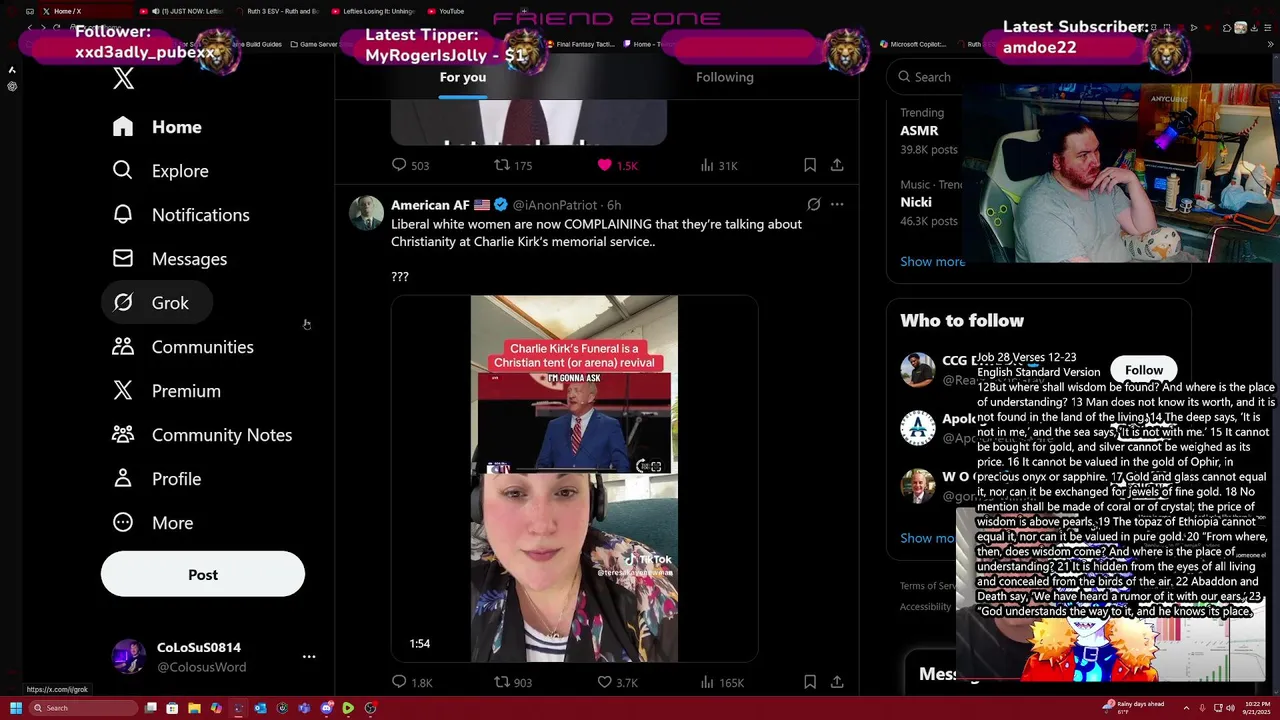Viewport: 1280px width, 720px height.
Task: Open the Final Fantasy Tactics bookmark
Action: [580, 44]
